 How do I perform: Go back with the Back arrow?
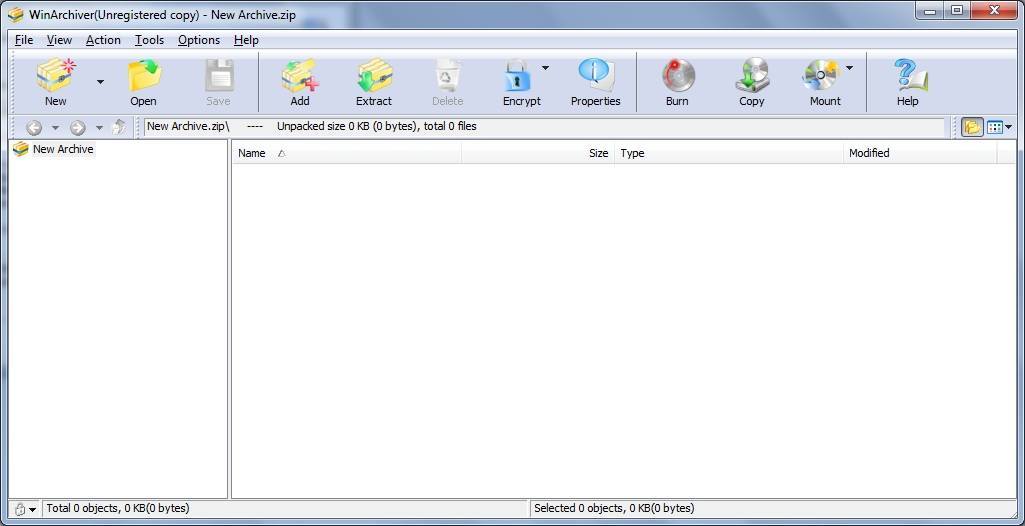pos(34,127)
